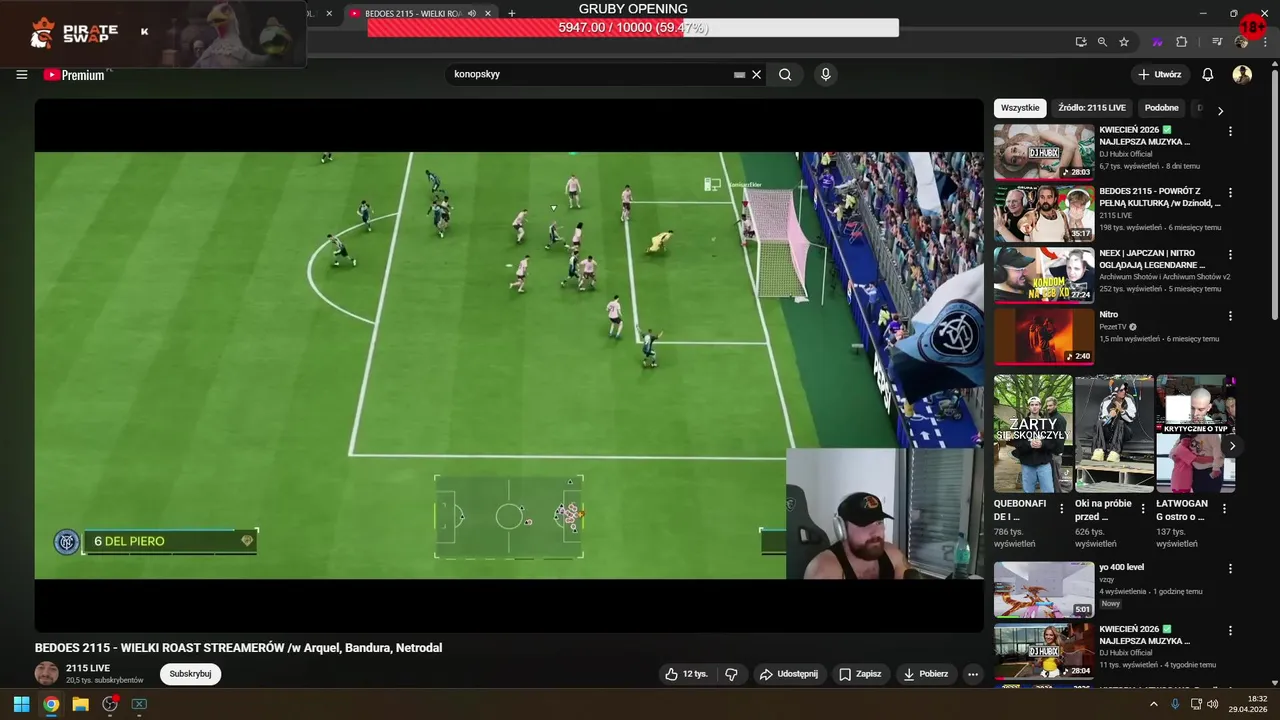Open the 2115 LIVE channel avatar
Viewport: 1280px width, 720px height.
point(47,673)
